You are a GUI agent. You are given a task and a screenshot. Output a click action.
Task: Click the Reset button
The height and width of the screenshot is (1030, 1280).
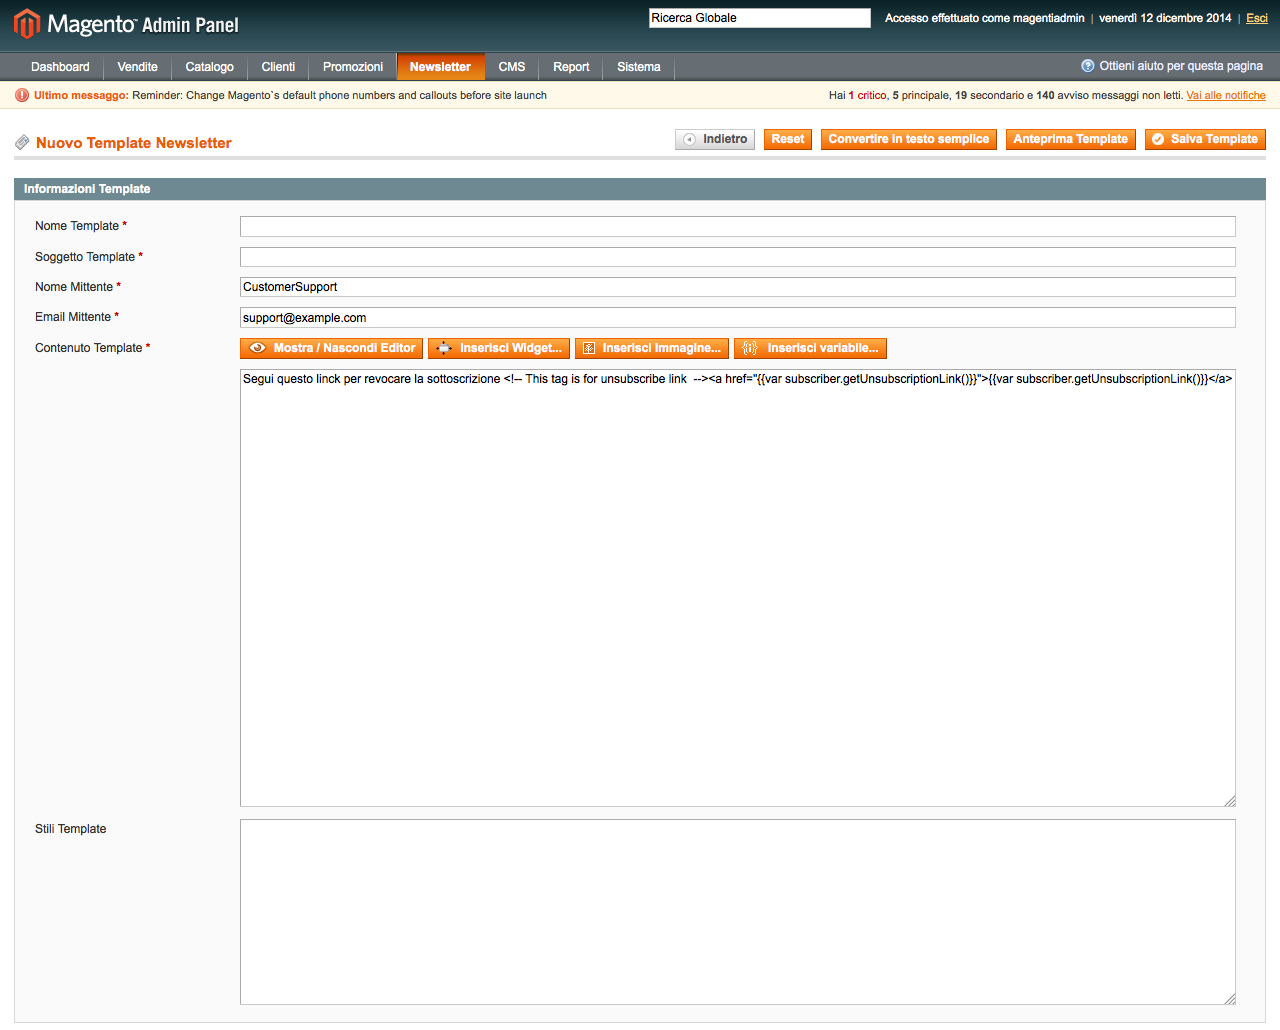(787, 139)
